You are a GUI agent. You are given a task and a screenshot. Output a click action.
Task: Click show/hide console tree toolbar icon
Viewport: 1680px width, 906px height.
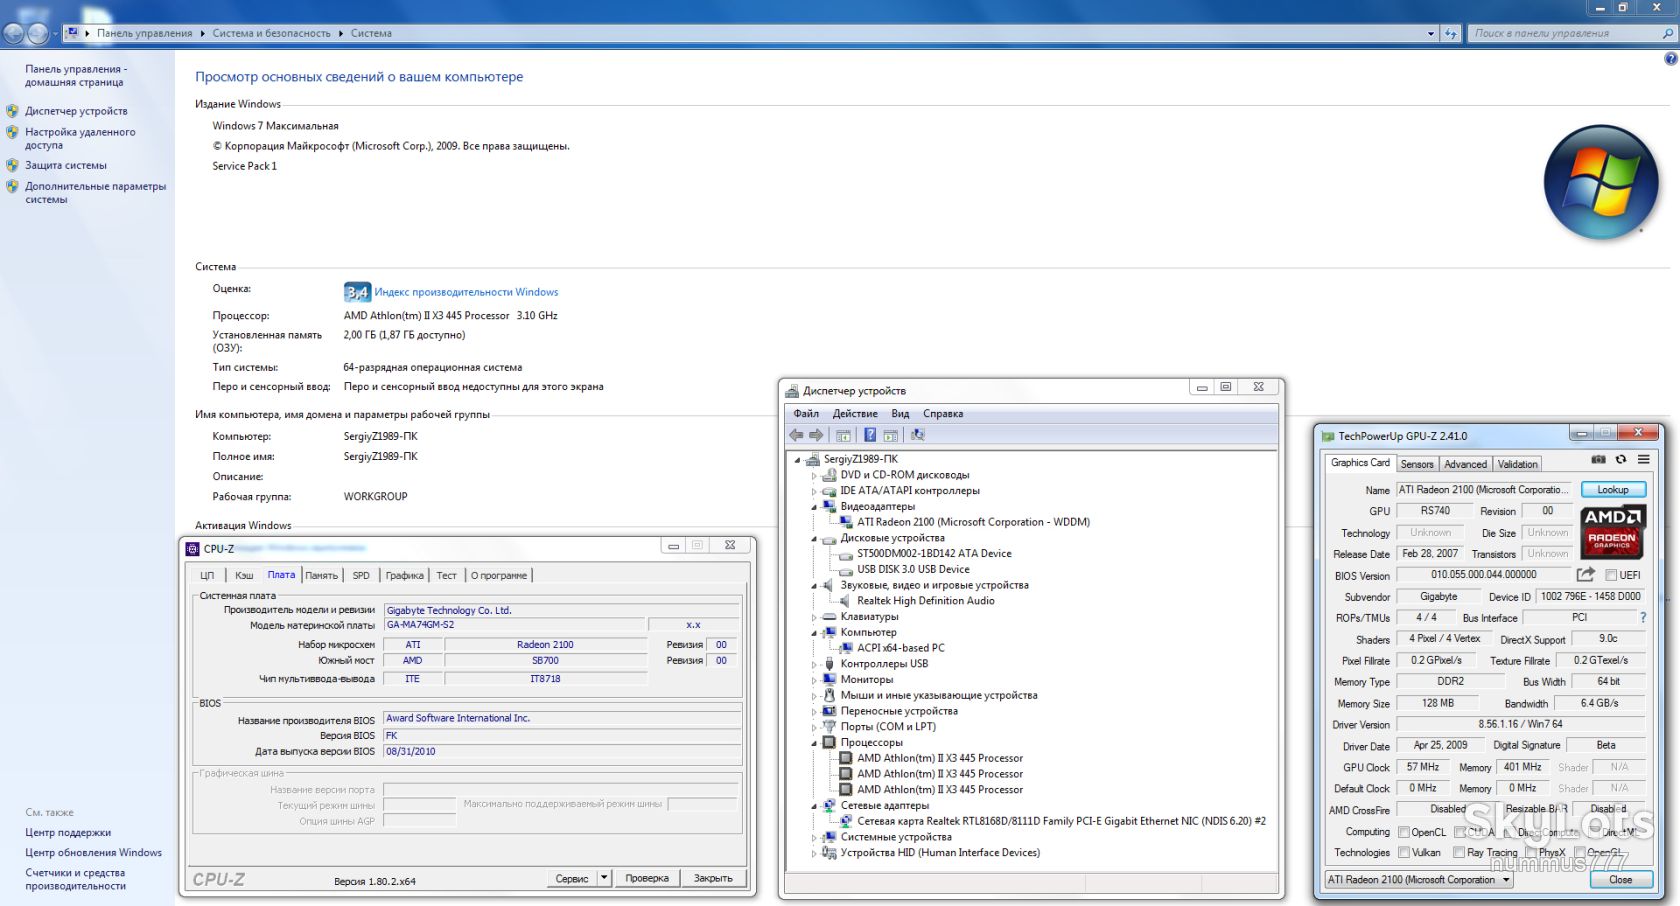(843, 435)
